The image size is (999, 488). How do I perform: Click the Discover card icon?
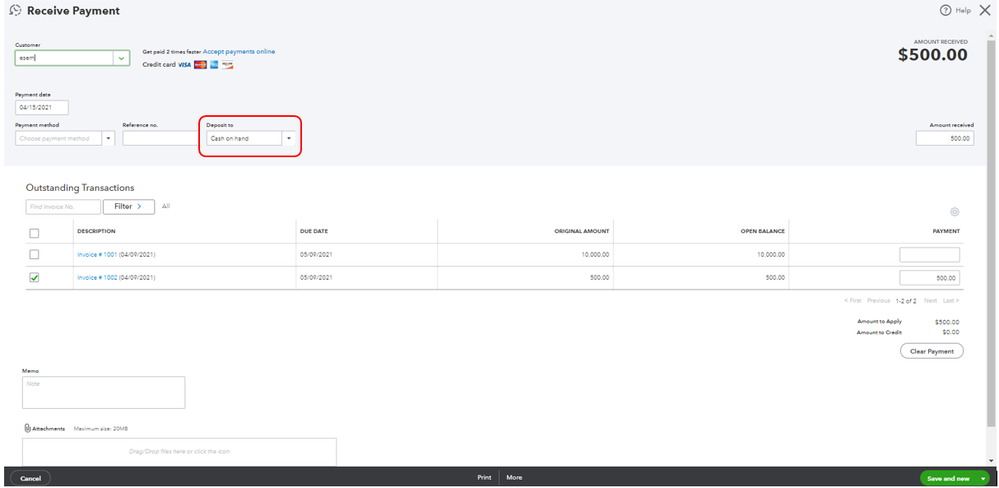[227, 65]
